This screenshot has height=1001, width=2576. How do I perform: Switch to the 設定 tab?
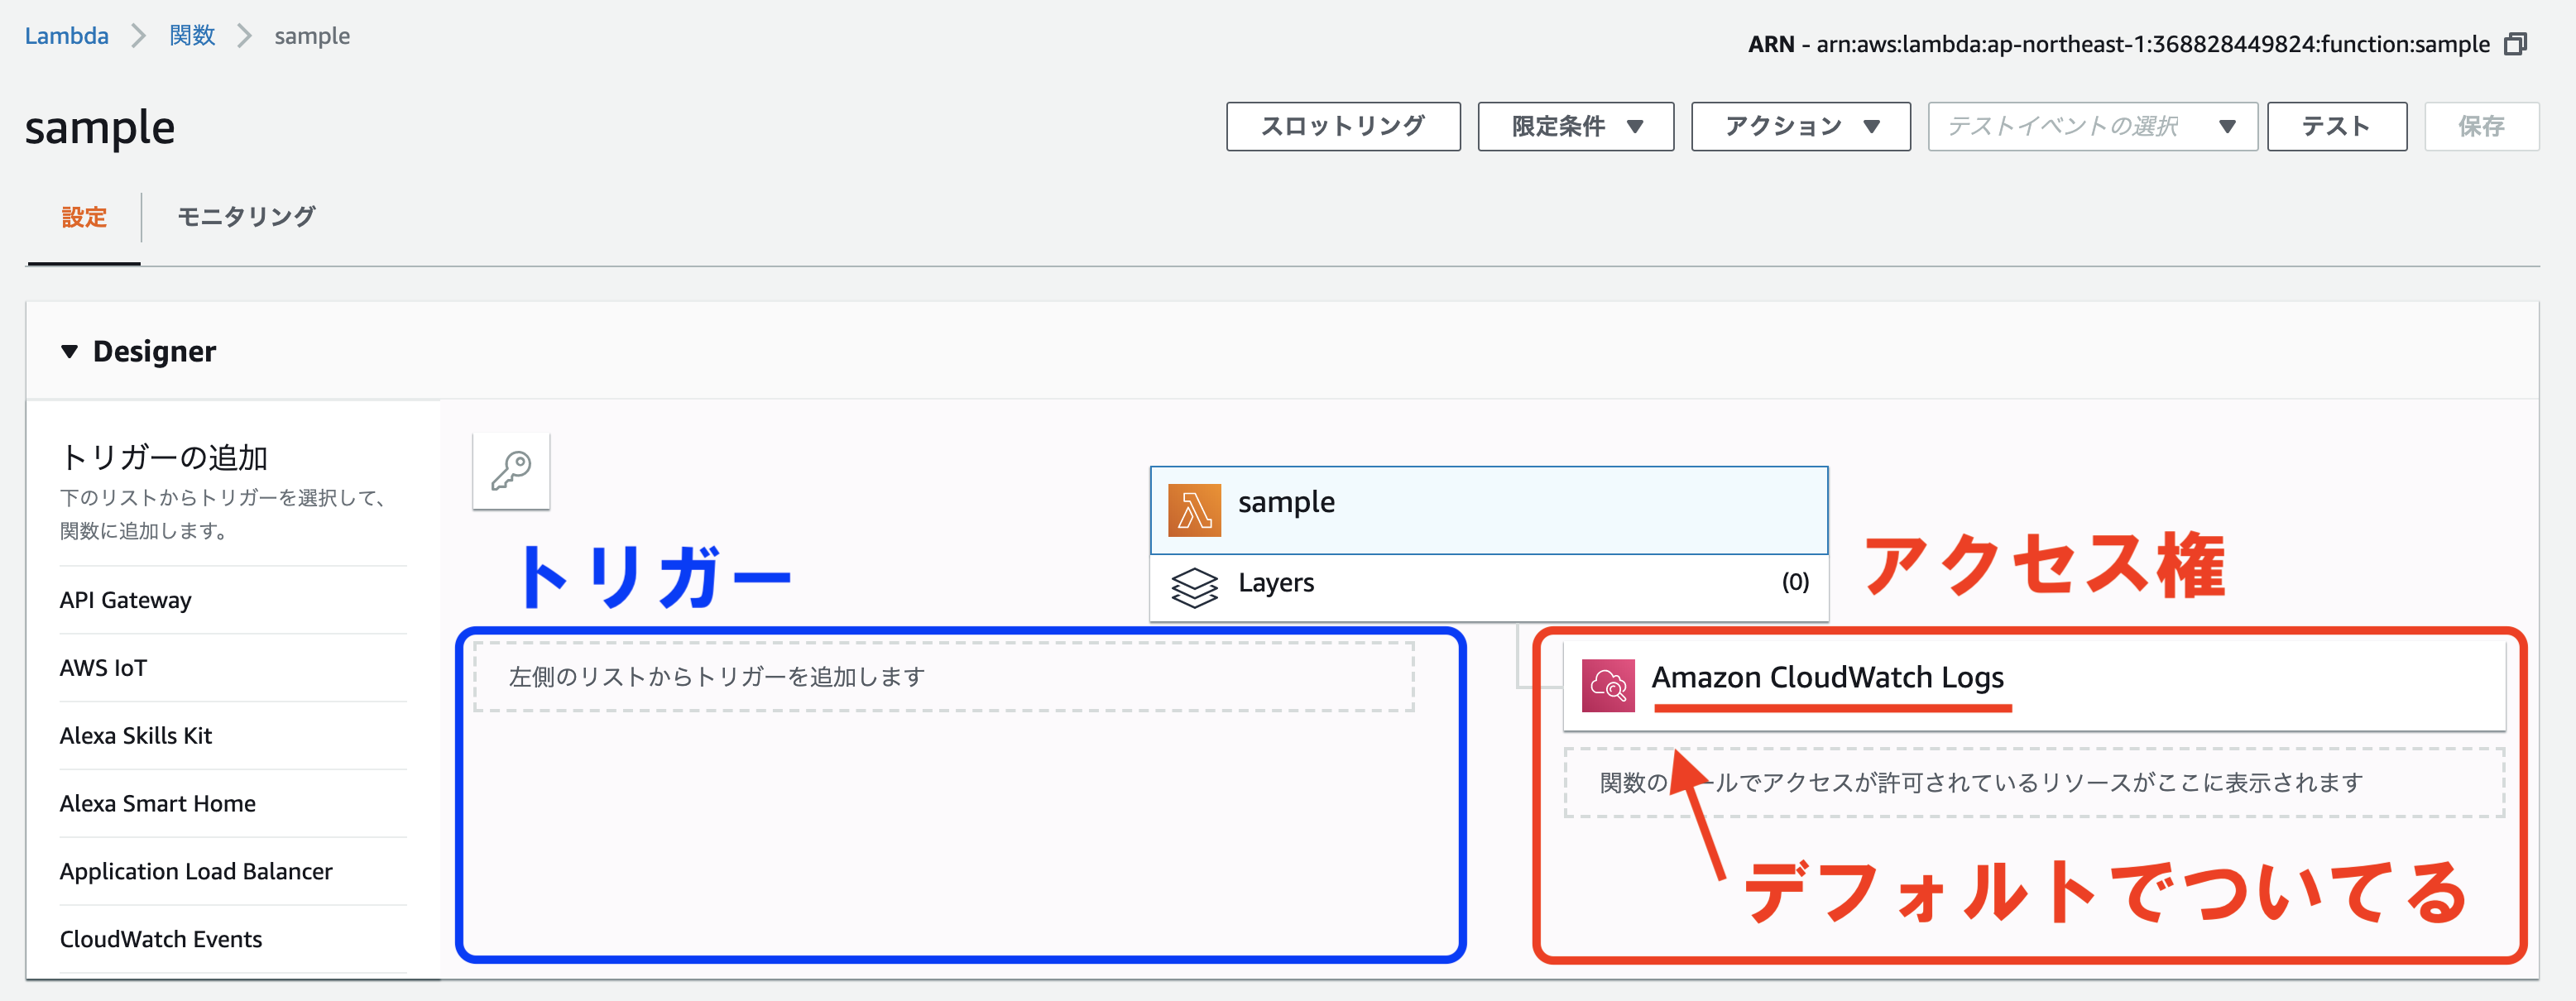click(84, 217)
